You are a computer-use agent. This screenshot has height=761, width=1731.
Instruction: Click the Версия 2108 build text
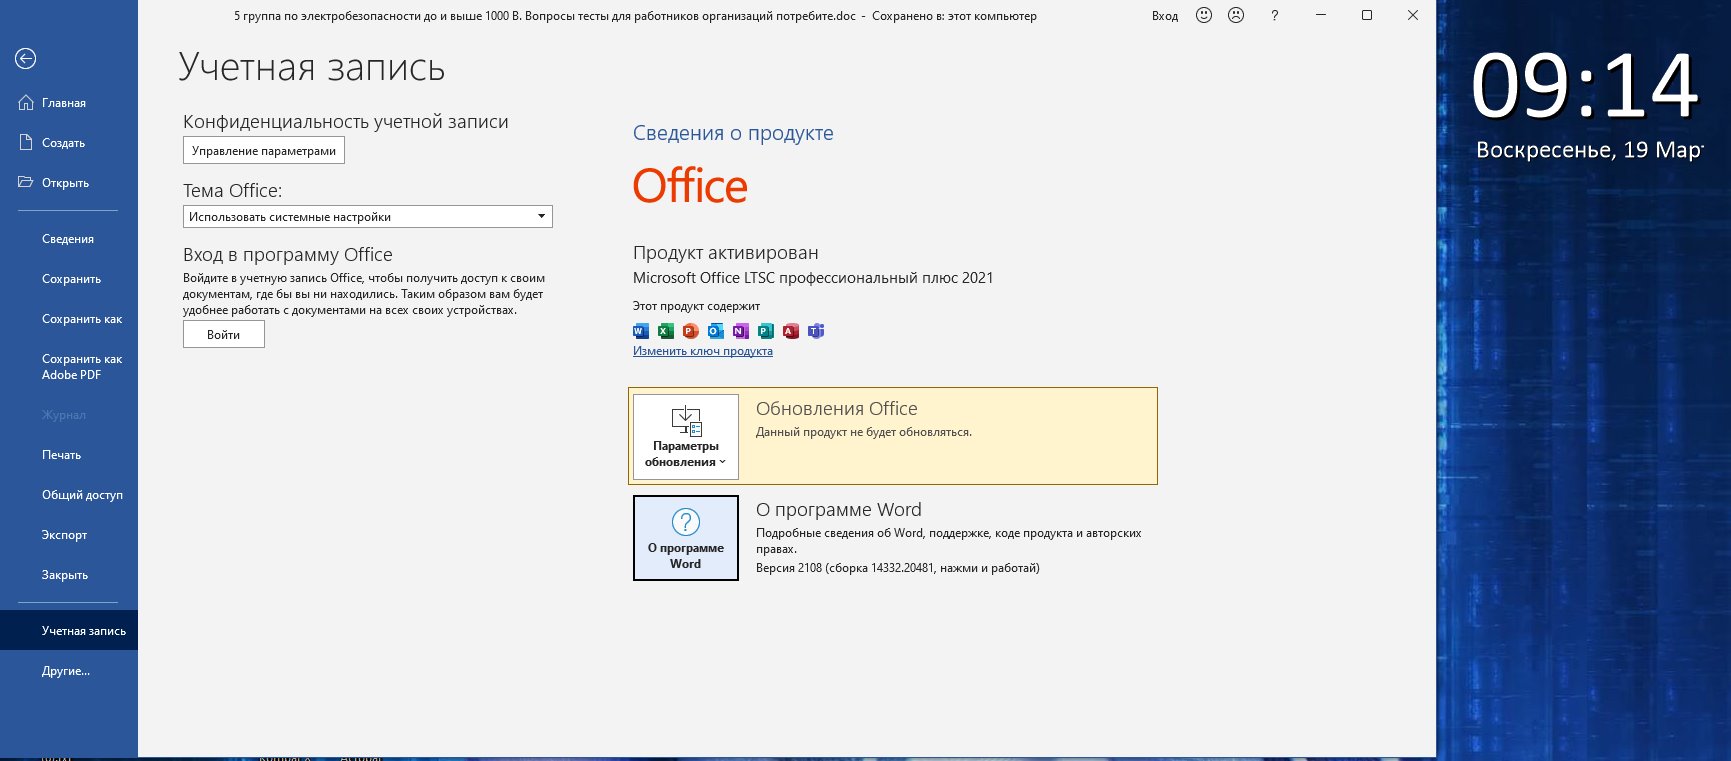(898, 568)
